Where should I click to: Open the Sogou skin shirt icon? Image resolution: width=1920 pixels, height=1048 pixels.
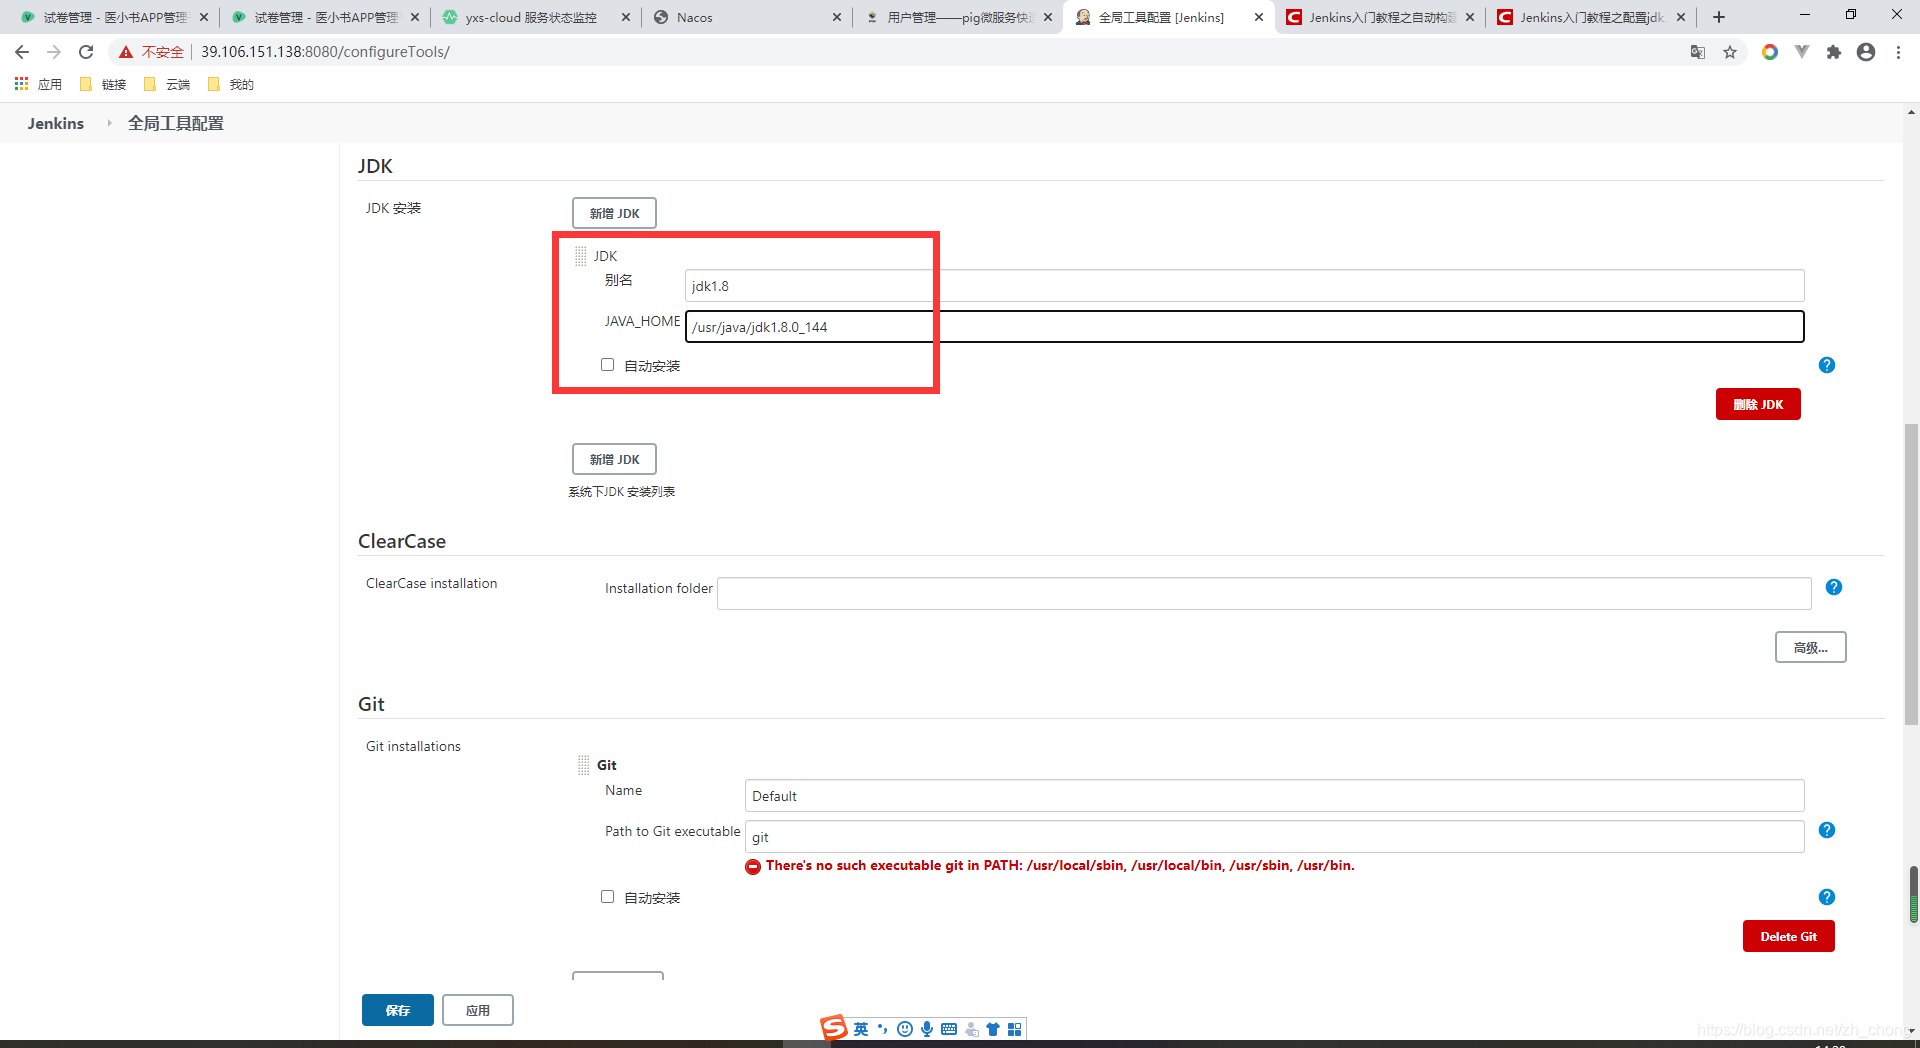click(993, 1028)
